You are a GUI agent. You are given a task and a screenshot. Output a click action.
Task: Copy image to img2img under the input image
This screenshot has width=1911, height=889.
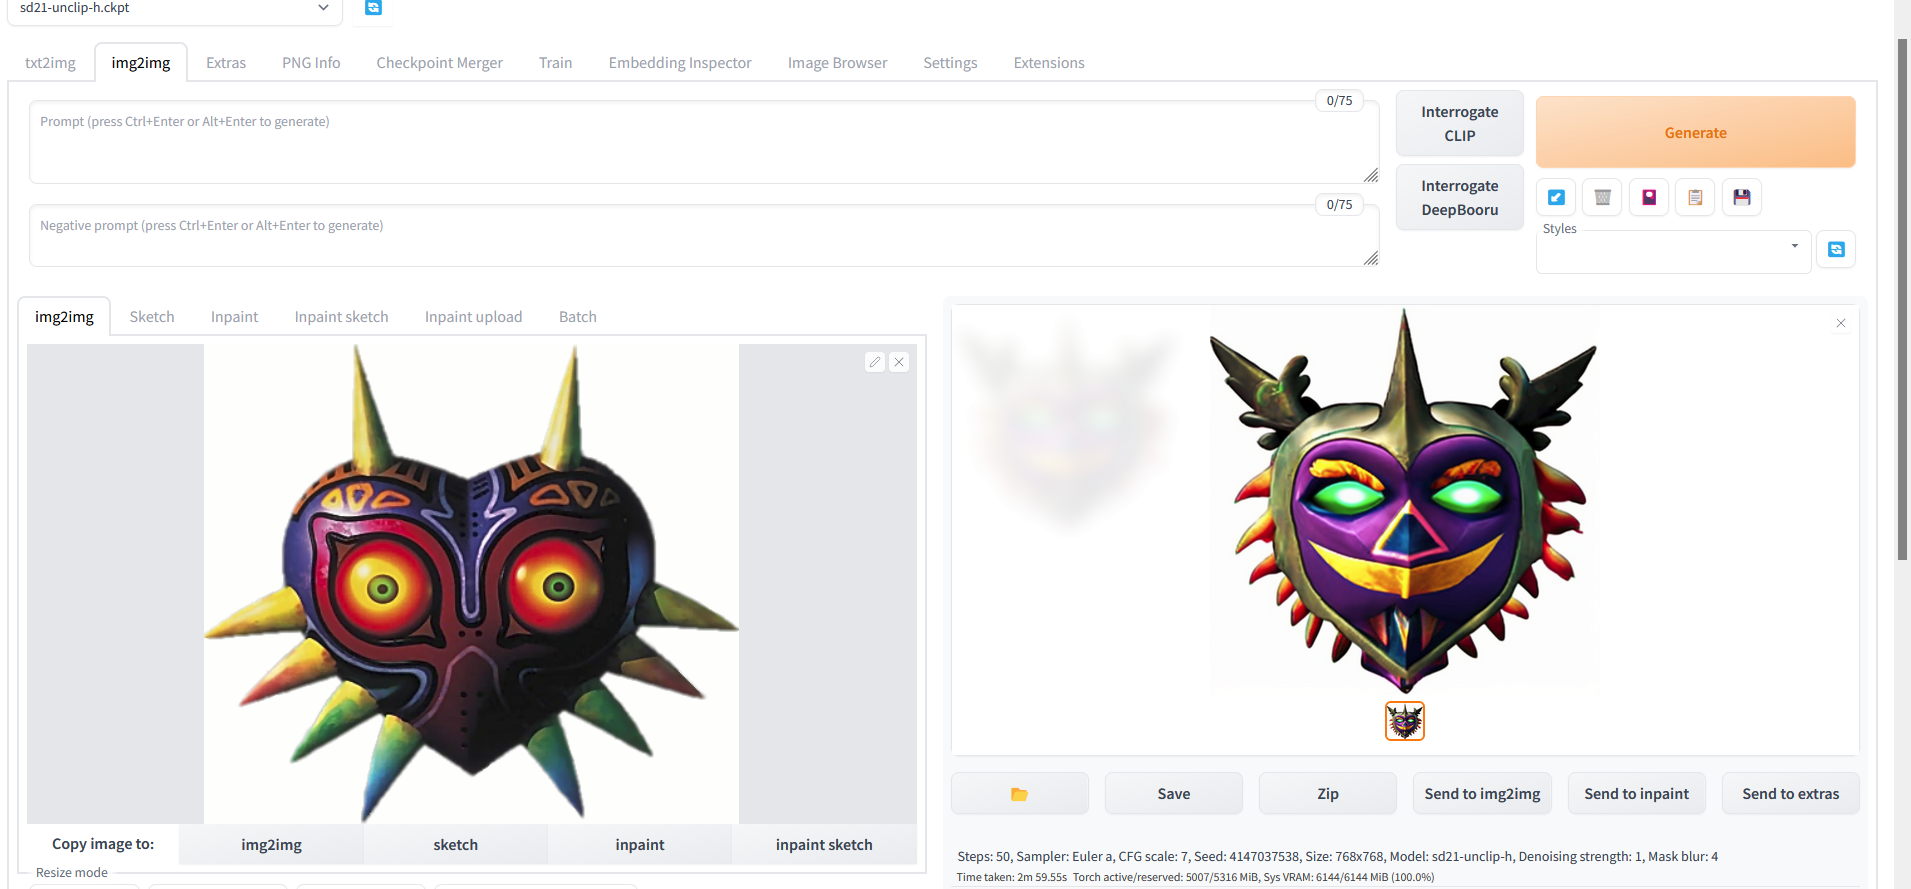point(271,845)
